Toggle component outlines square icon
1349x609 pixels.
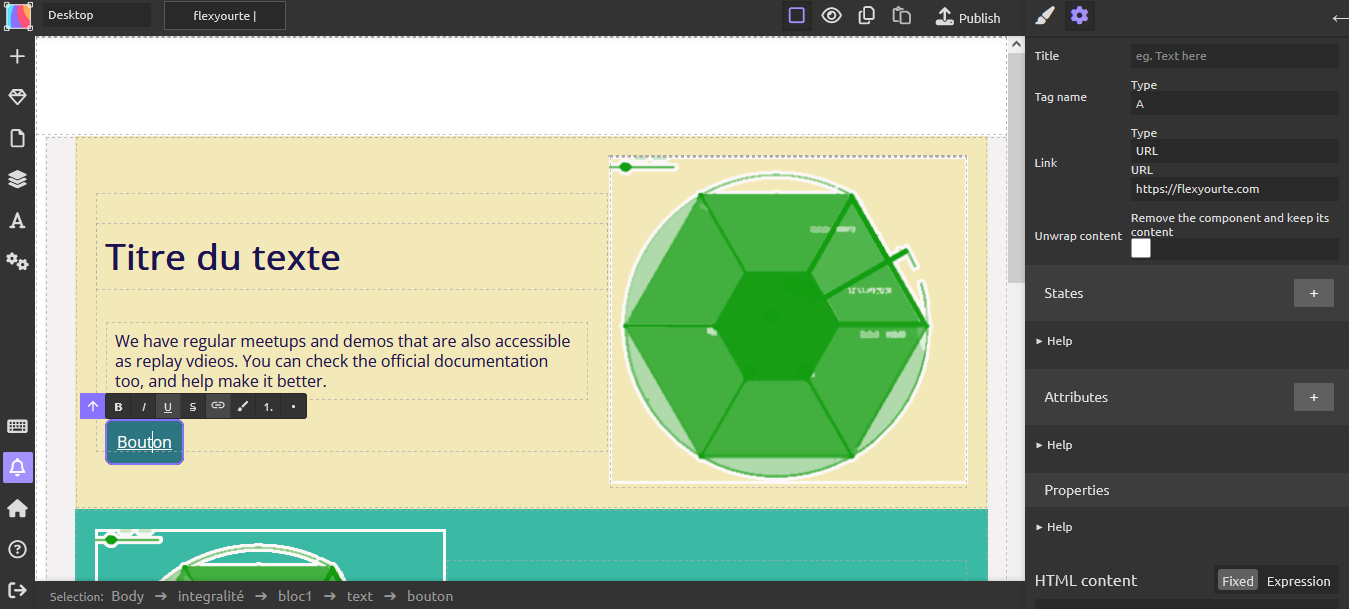[x=796, y=15]
